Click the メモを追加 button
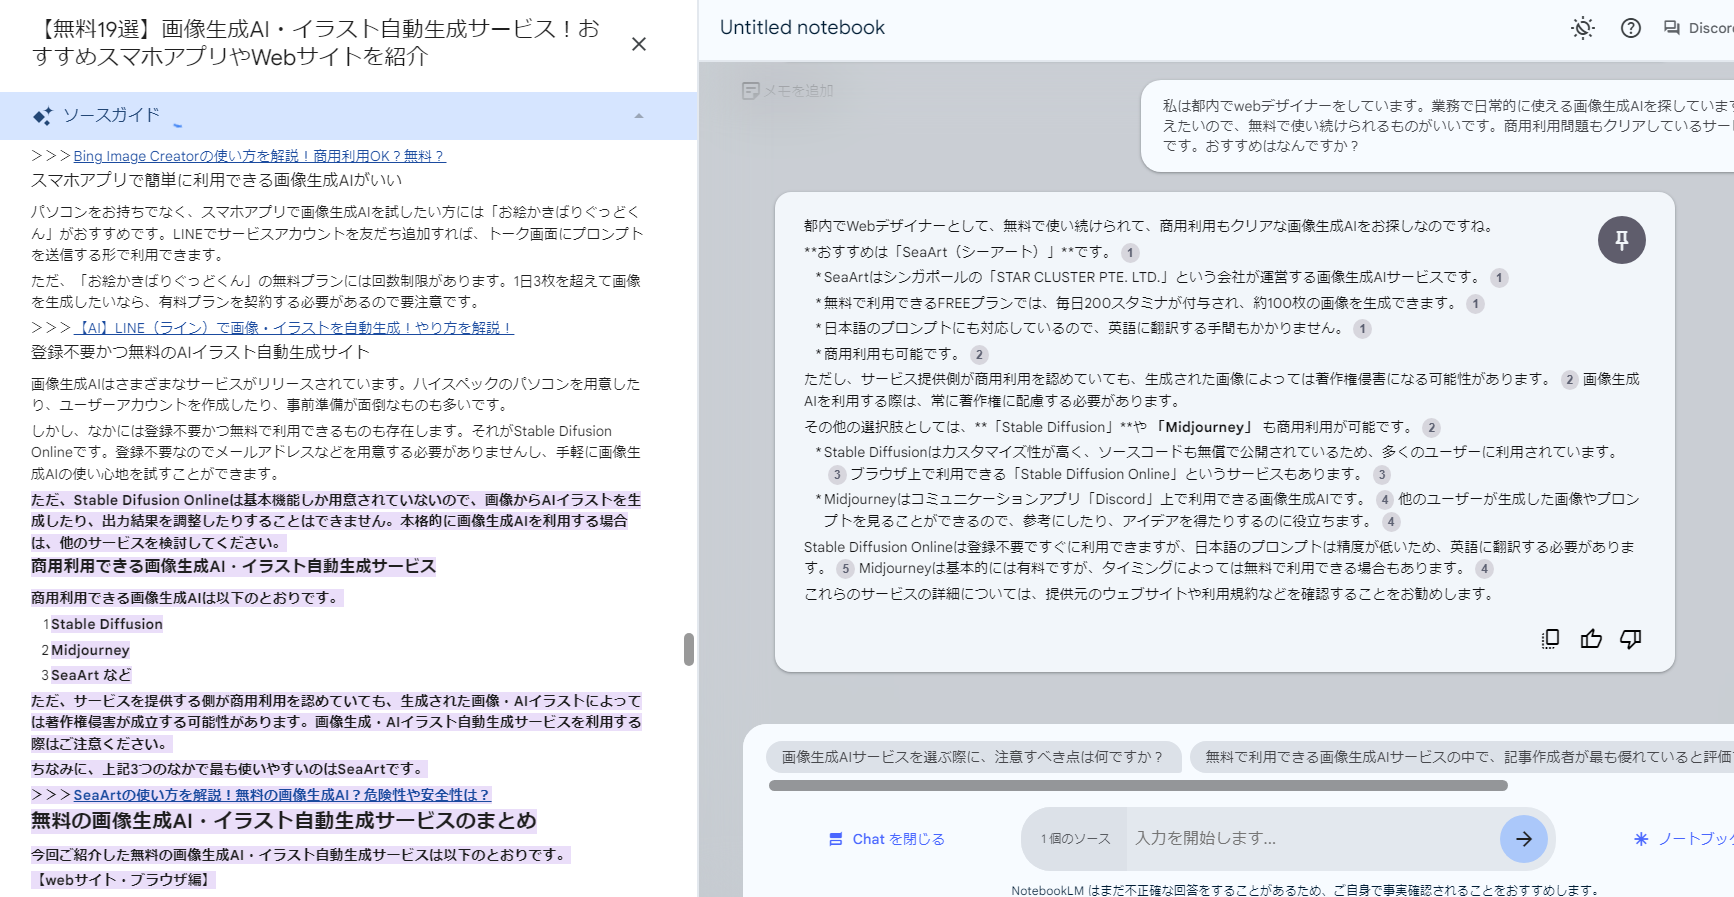 pyautogui.click(x=788, y=91)
